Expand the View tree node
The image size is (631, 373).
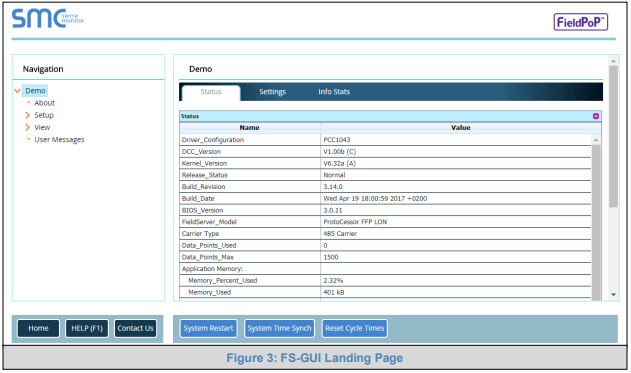tap(27, 128)
